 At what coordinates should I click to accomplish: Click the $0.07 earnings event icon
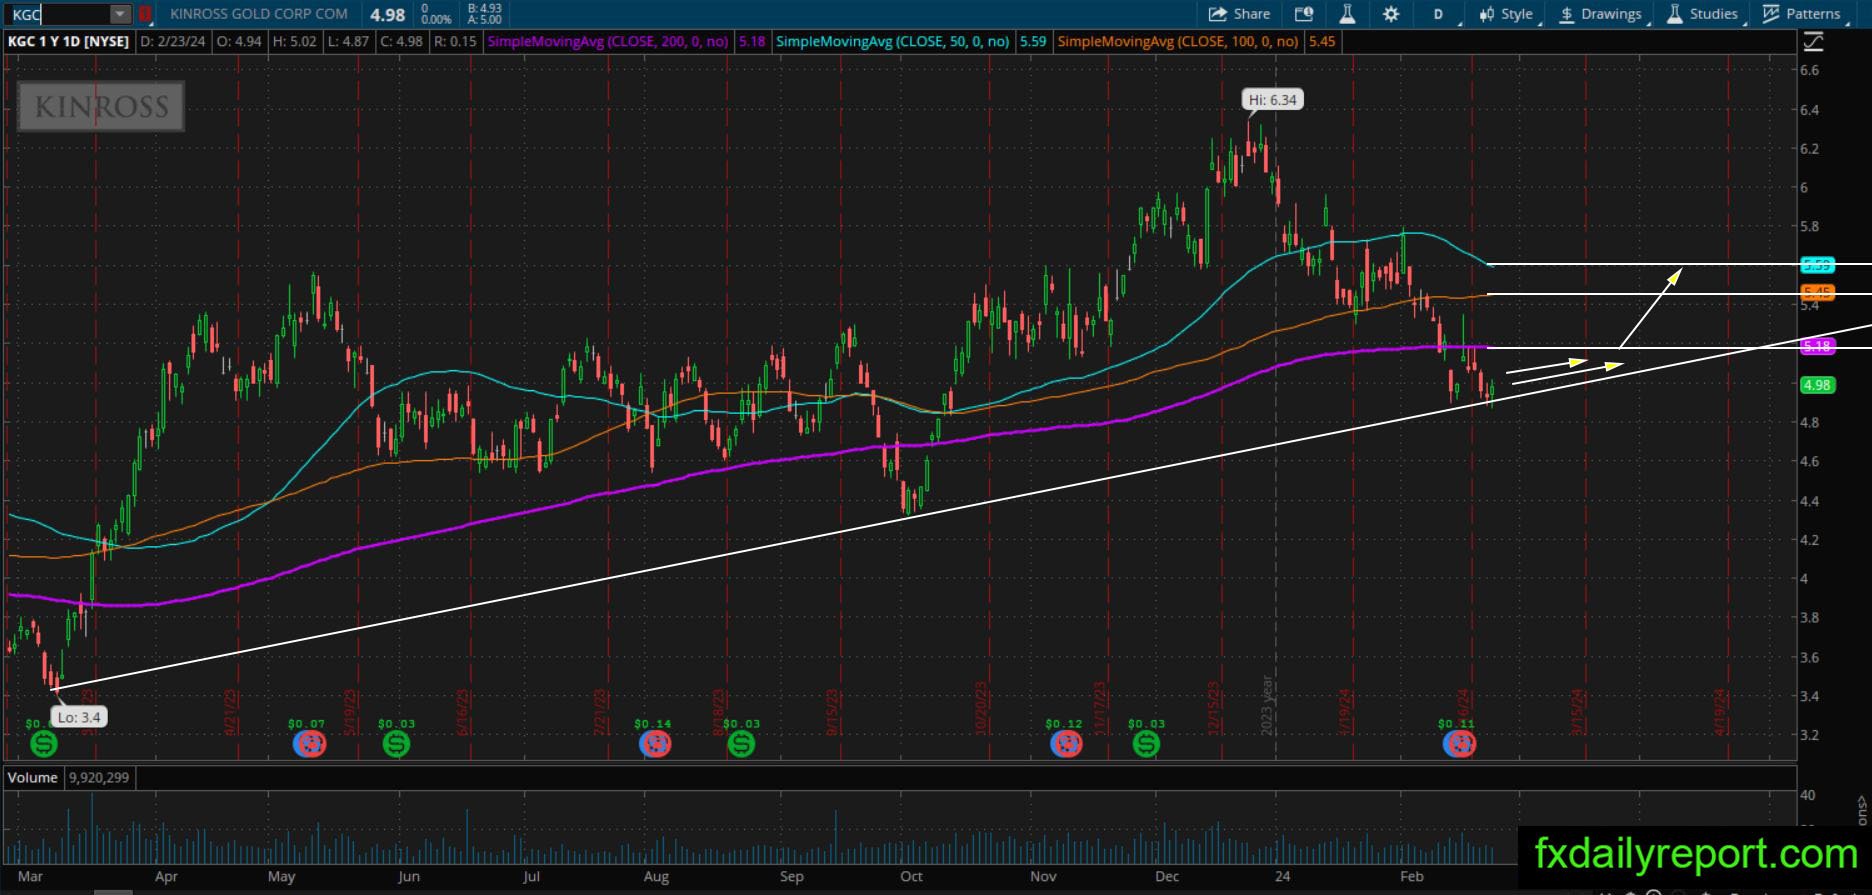(x=309, y=743)
